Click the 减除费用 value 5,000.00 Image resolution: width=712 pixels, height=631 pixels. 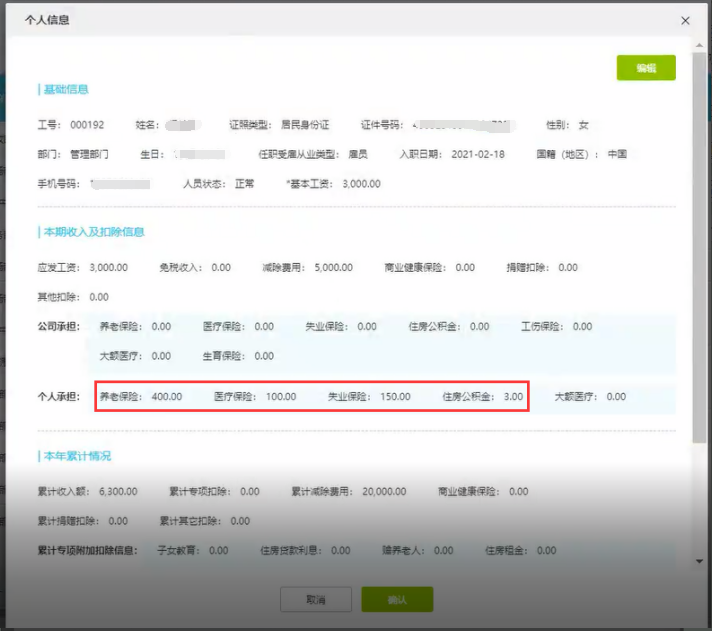point(334,268)
